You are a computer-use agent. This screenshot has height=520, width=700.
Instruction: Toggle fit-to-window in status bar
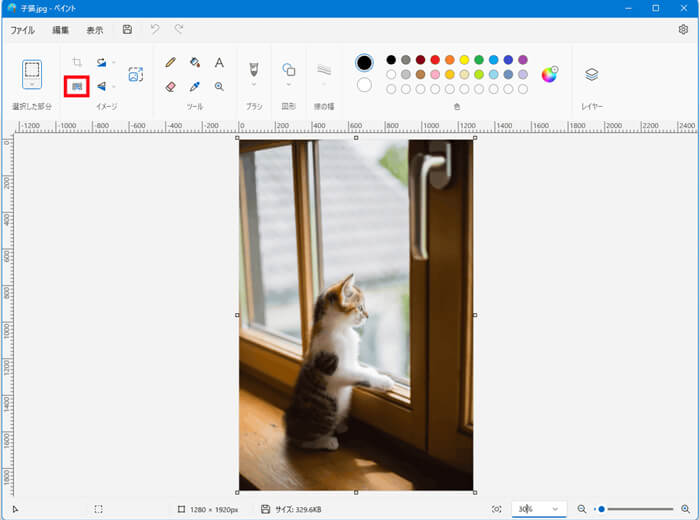[x=497, y=509]
